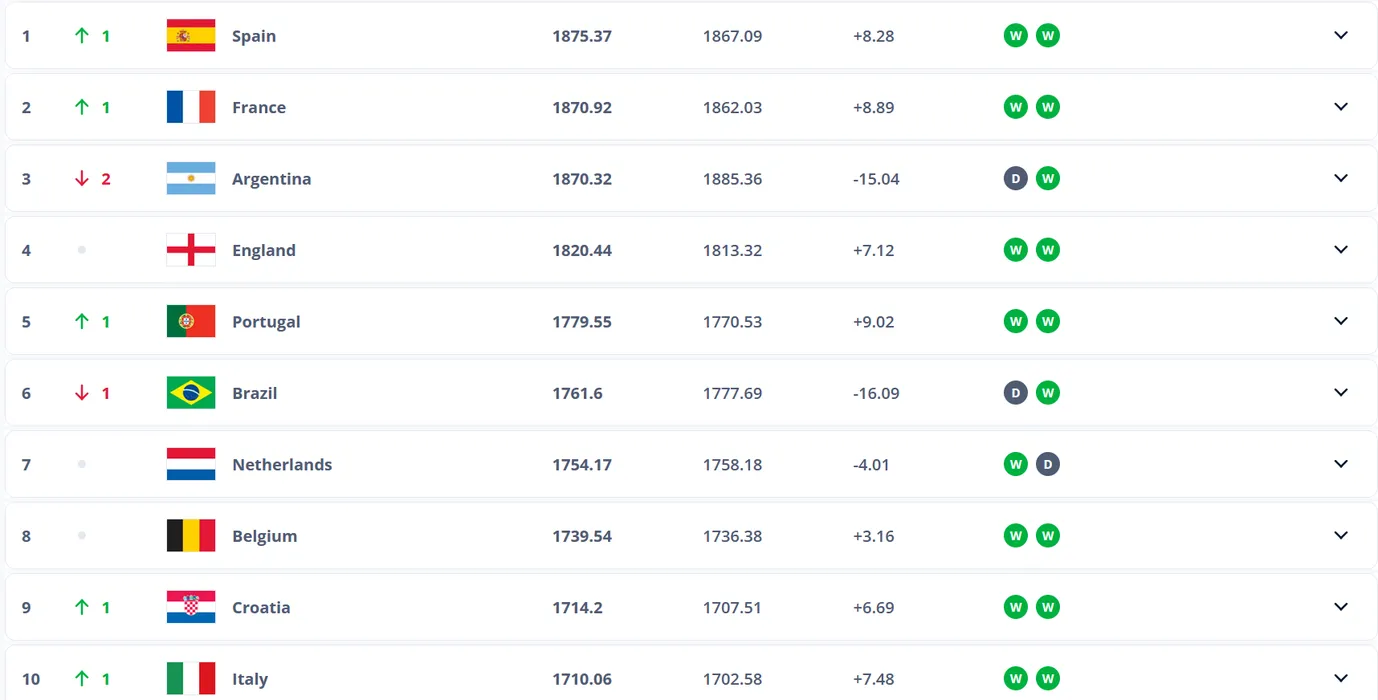Click Argentina's red down-arrow rank change
Viewport: 1378px width, 700px height.
tap(82, 179)
